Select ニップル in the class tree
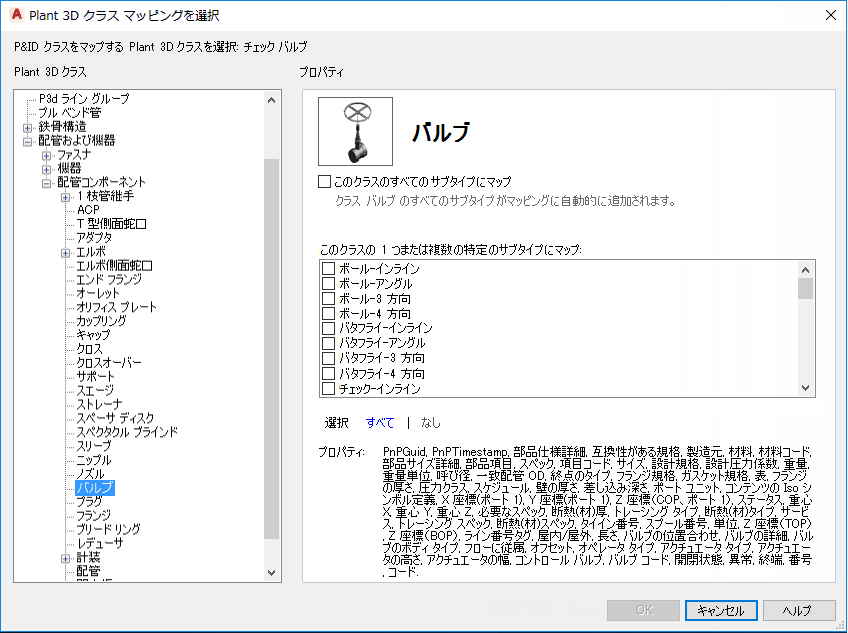The width and height of the screenshot is (848, 633). pos(94,460)
